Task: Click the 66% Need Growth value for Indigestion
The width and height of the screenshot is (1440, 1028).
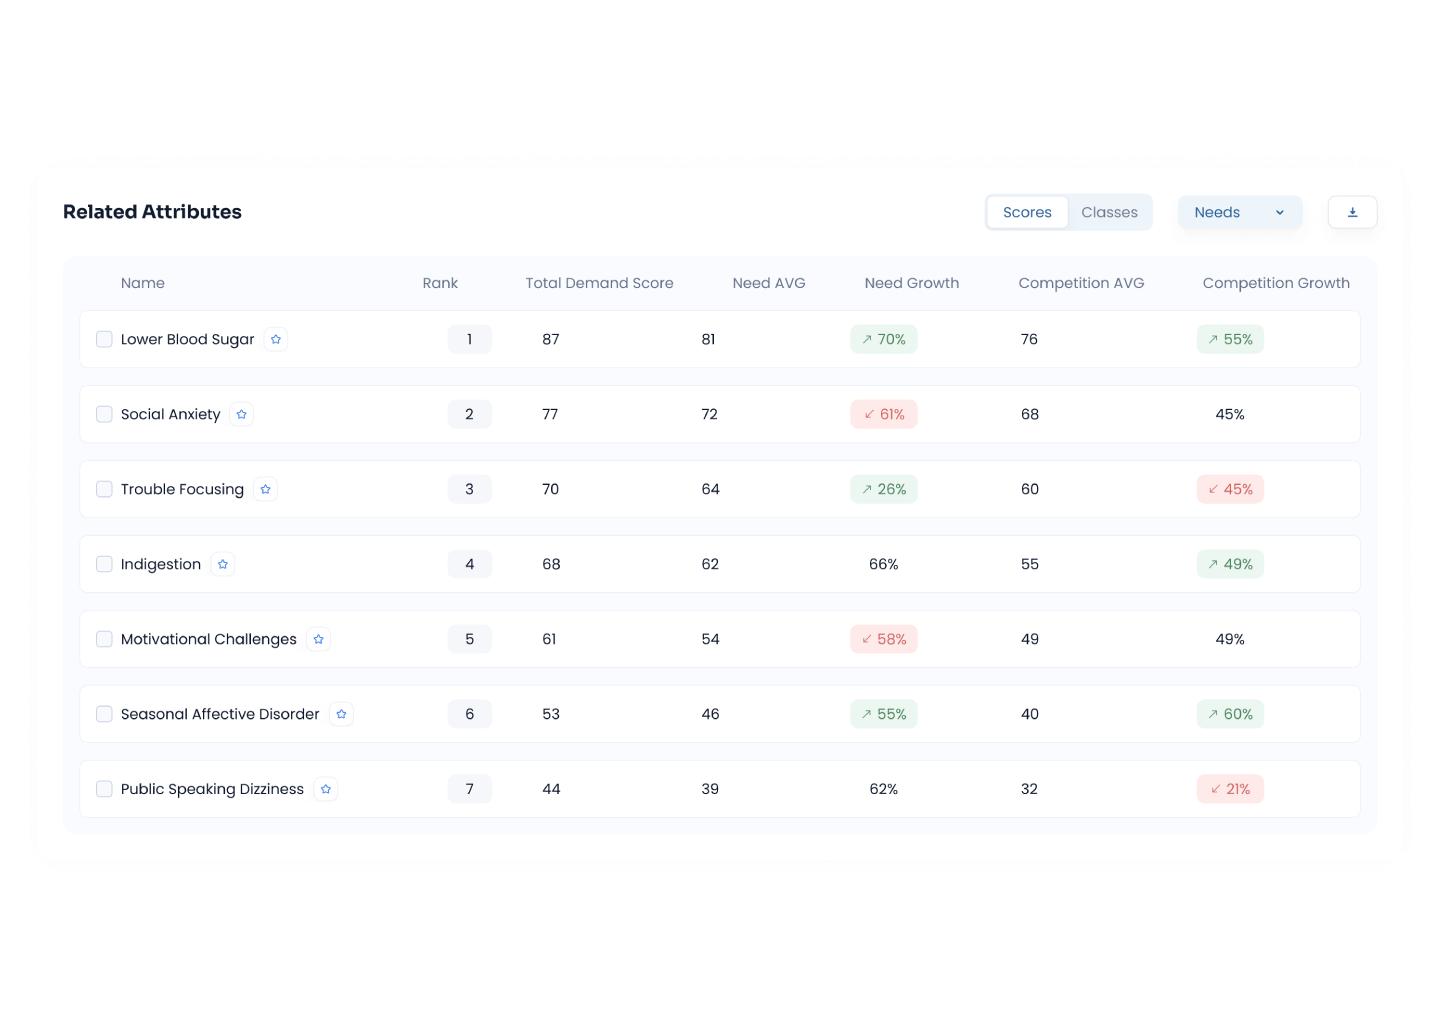Action: 884,564
